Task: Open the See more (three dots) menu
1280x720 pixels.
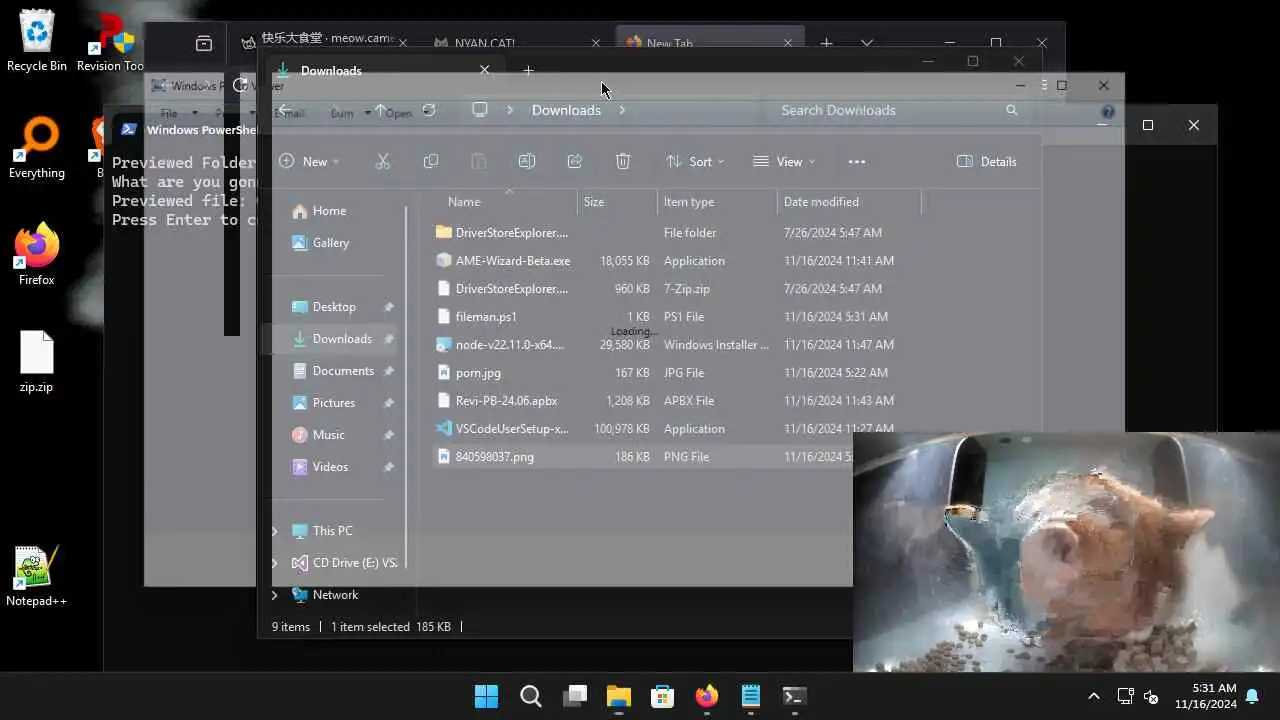Action: [x=857, y=161]
